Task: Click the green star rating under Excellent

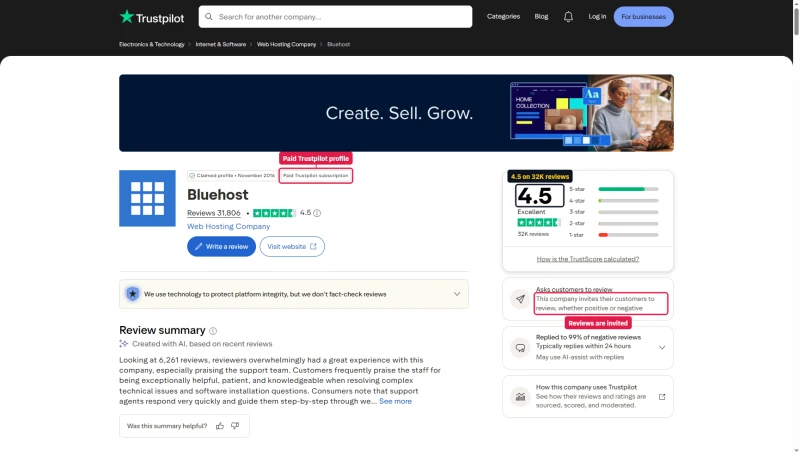Action: click(x=539, y=222)
